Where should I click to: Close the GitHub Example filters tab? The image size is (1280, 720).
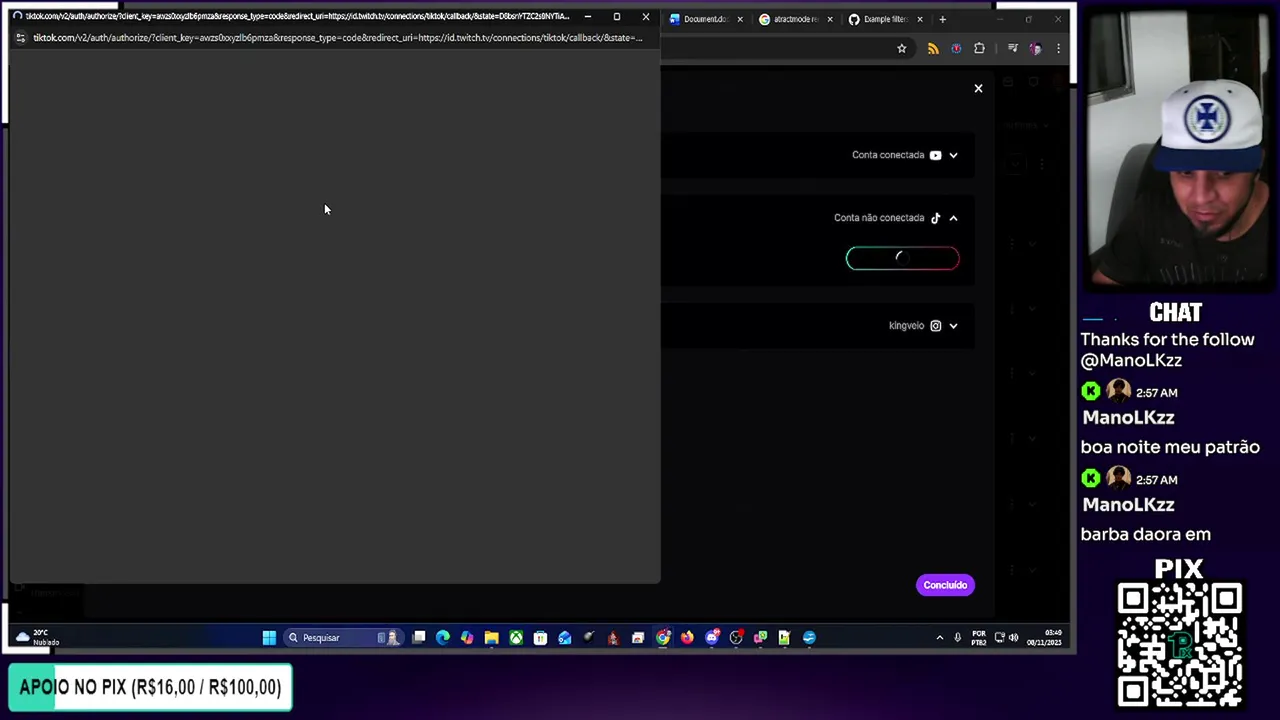[920, 19]
